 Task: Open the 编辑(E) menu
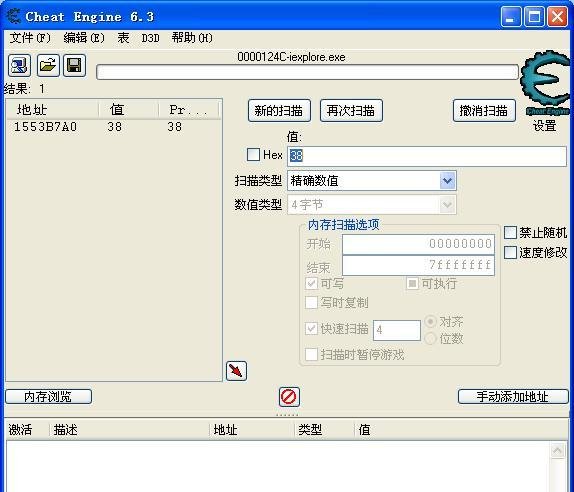pos(84,38)
